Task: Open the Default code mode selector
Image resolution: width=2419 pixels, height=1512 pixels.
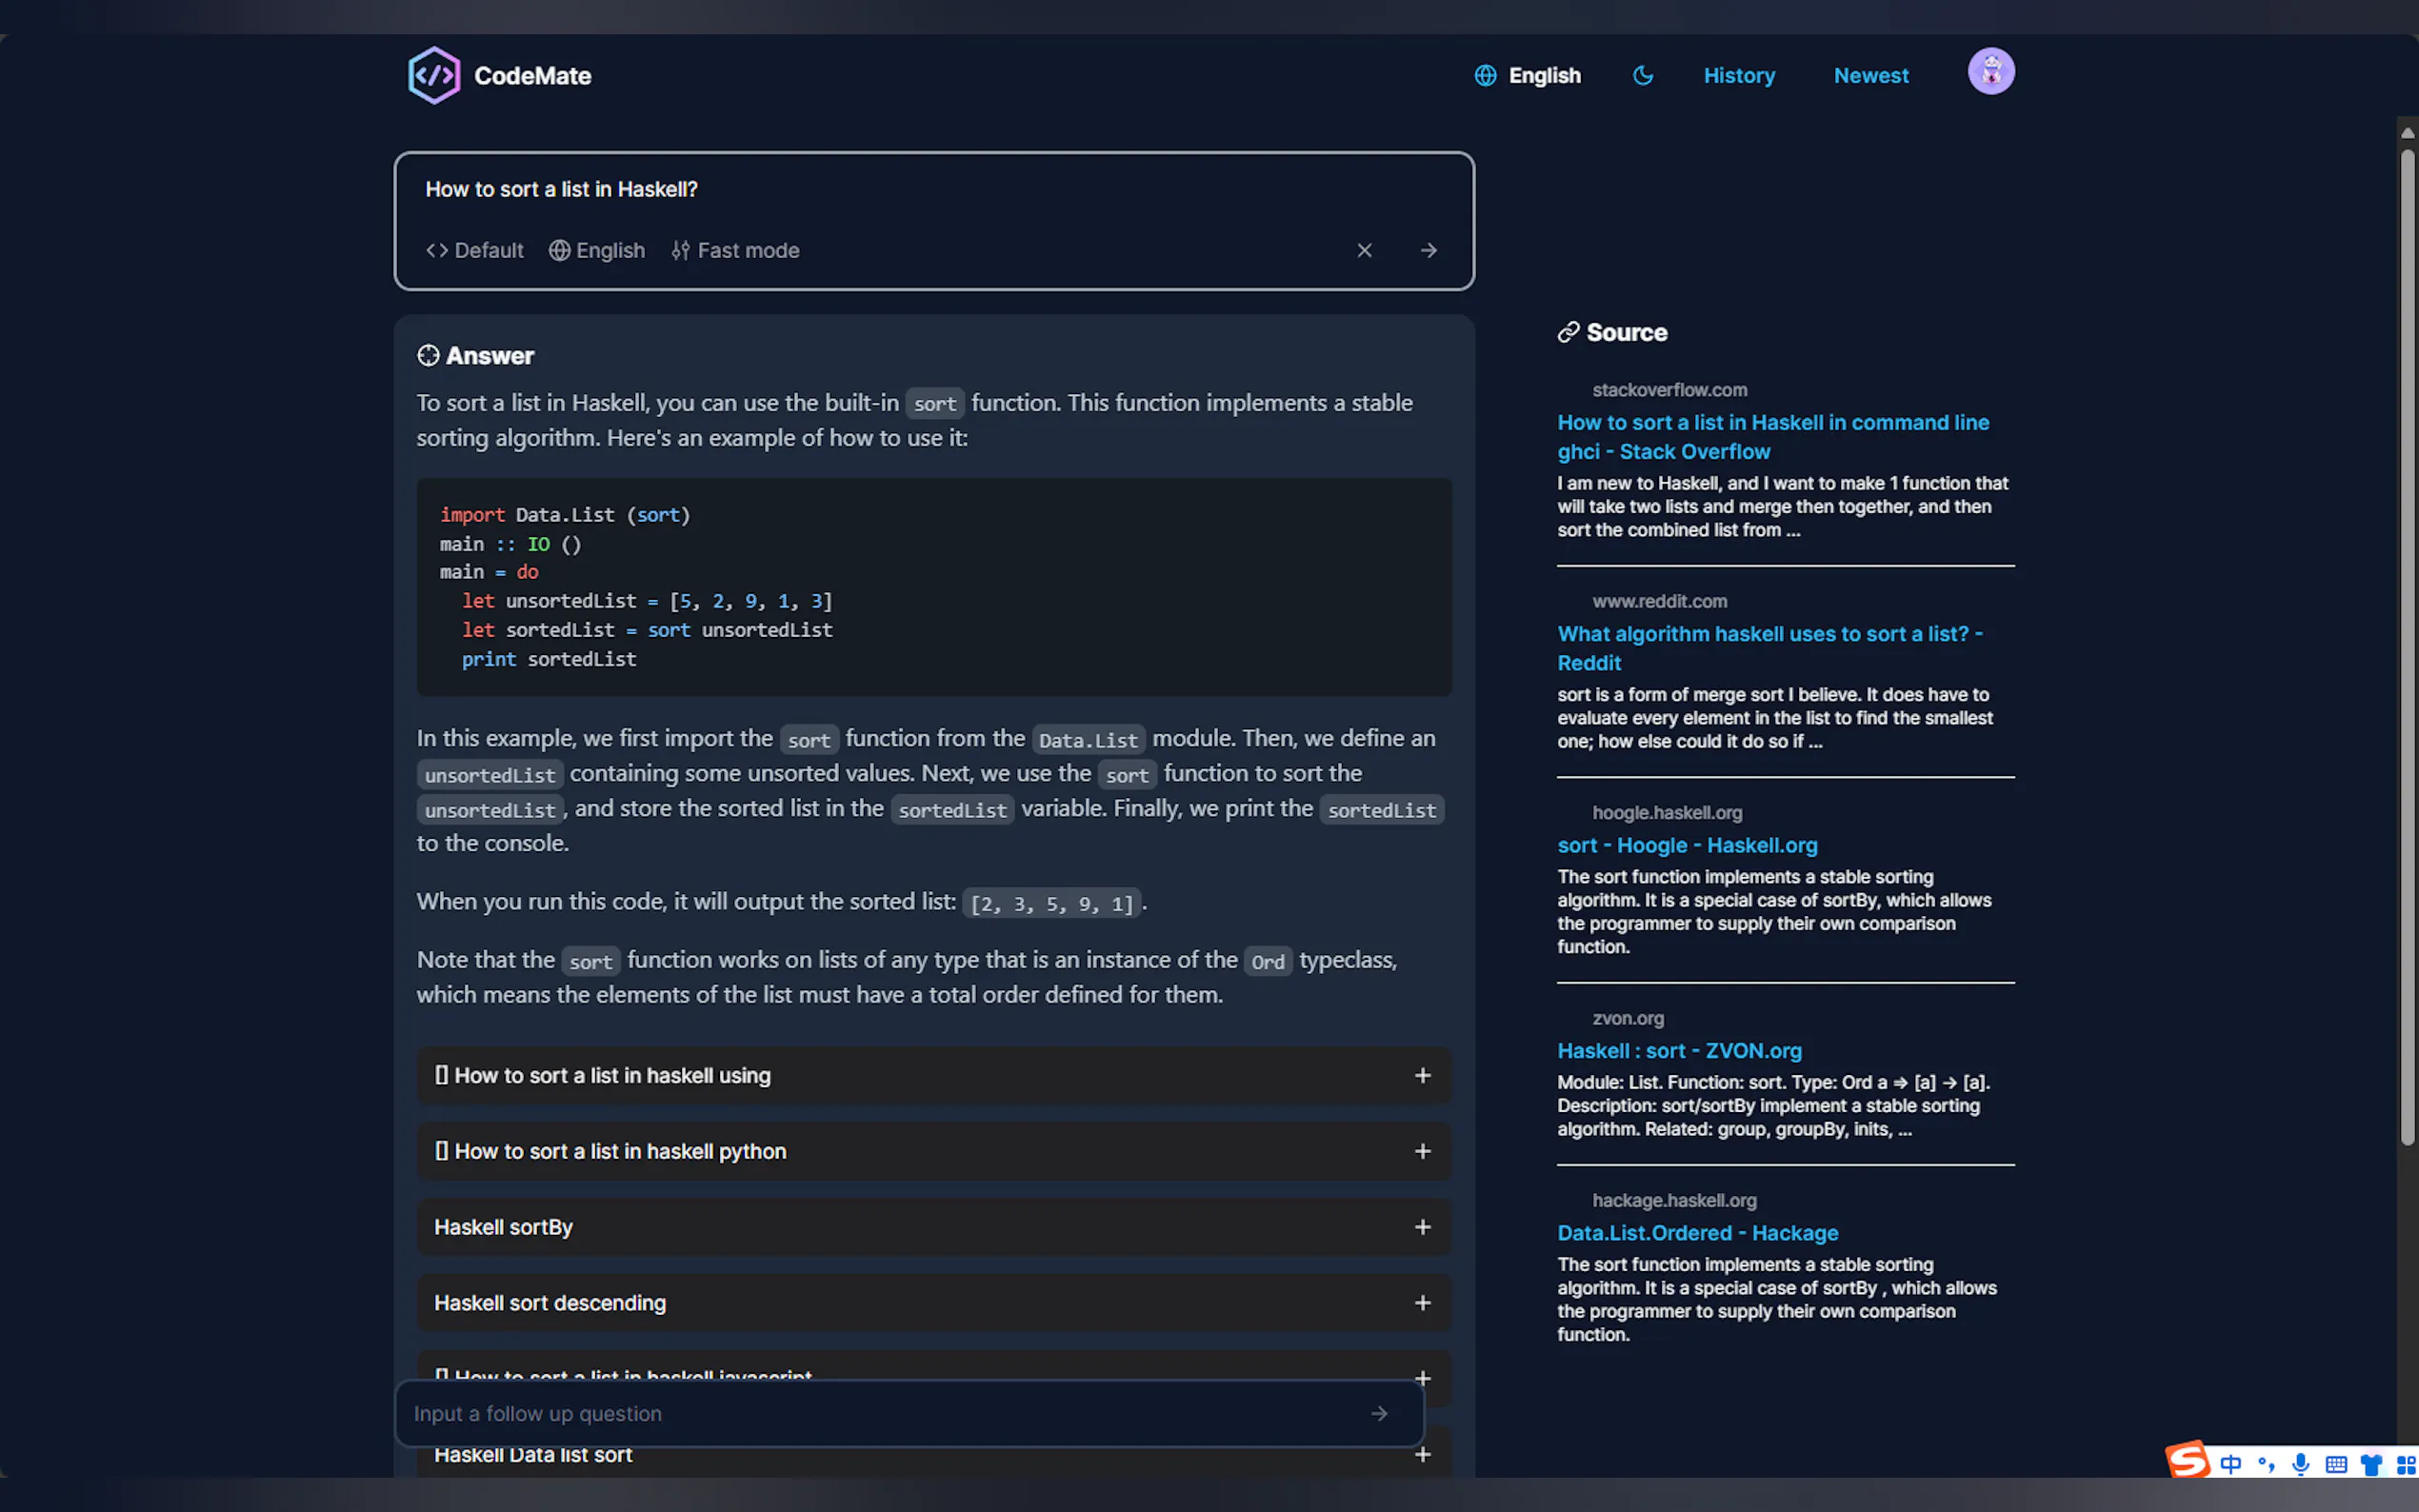Action: pos(474,250)
